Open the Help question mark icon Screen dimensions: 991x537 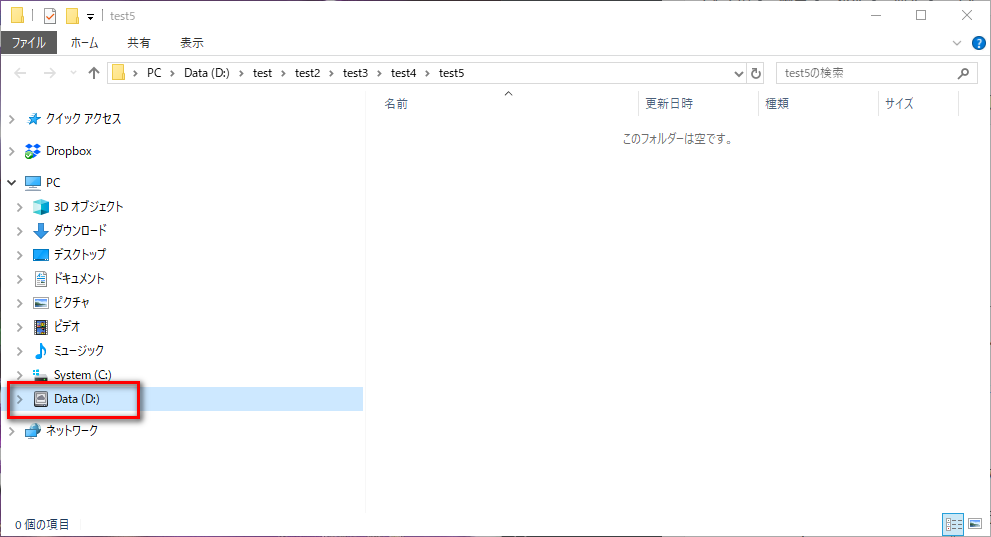978,43
